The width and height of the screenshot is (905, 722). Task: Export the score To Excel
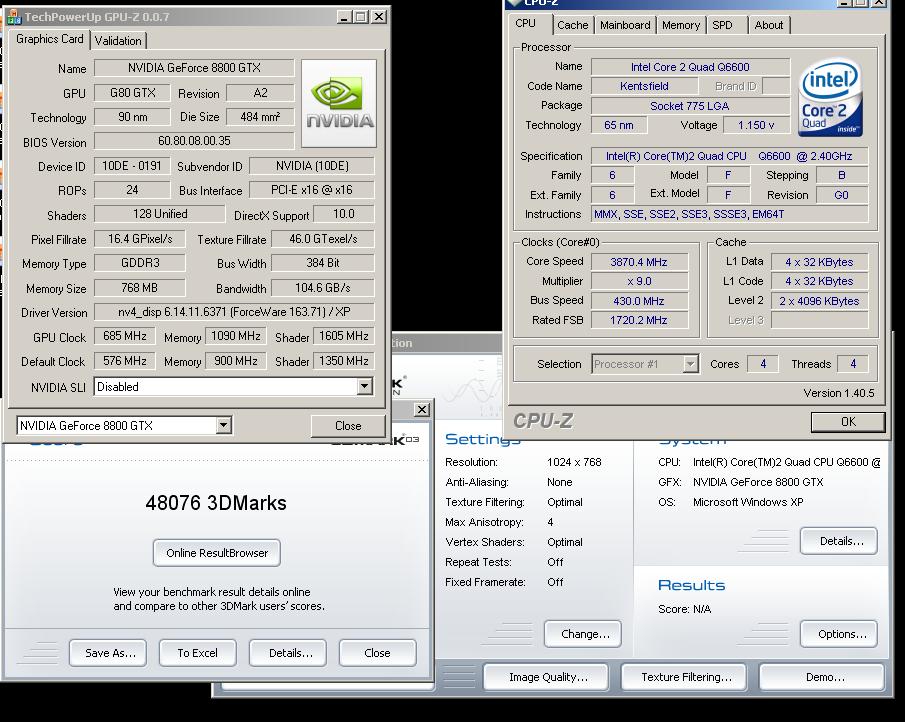click(197, 653)
